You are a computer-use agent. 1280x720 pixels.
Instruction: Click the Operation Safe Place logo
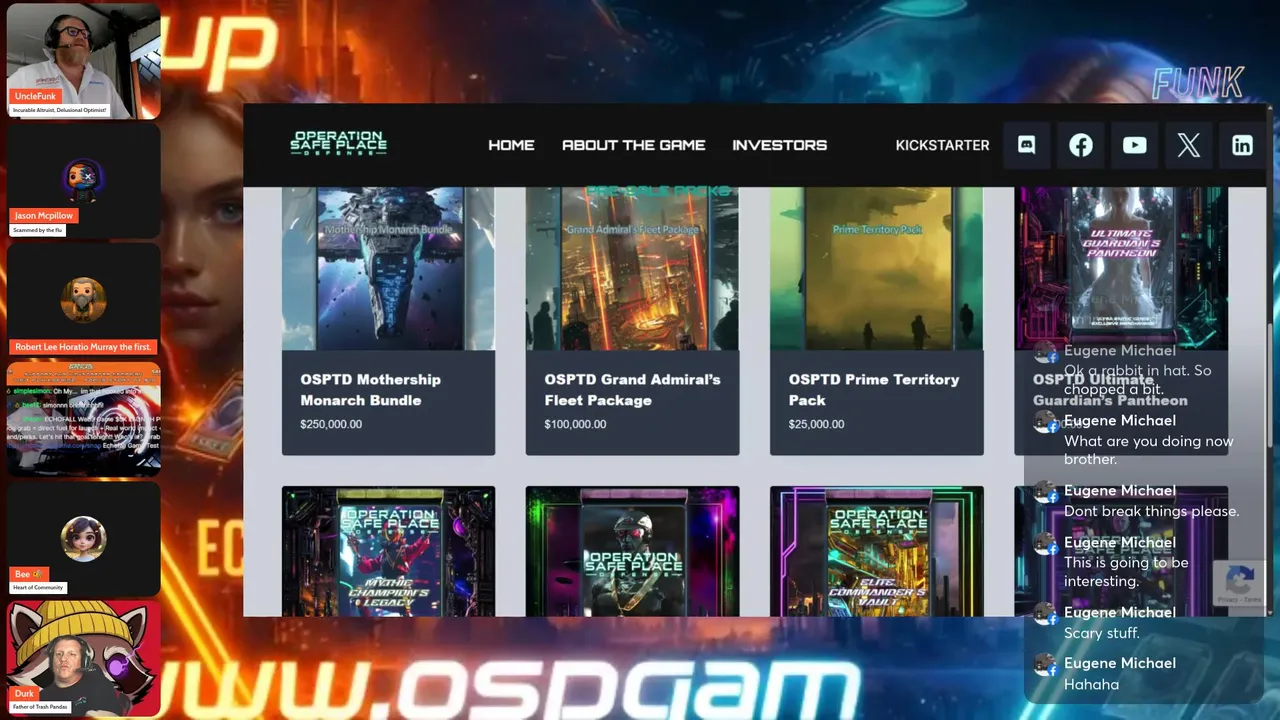pyautogui.click(x=338, y=143)
